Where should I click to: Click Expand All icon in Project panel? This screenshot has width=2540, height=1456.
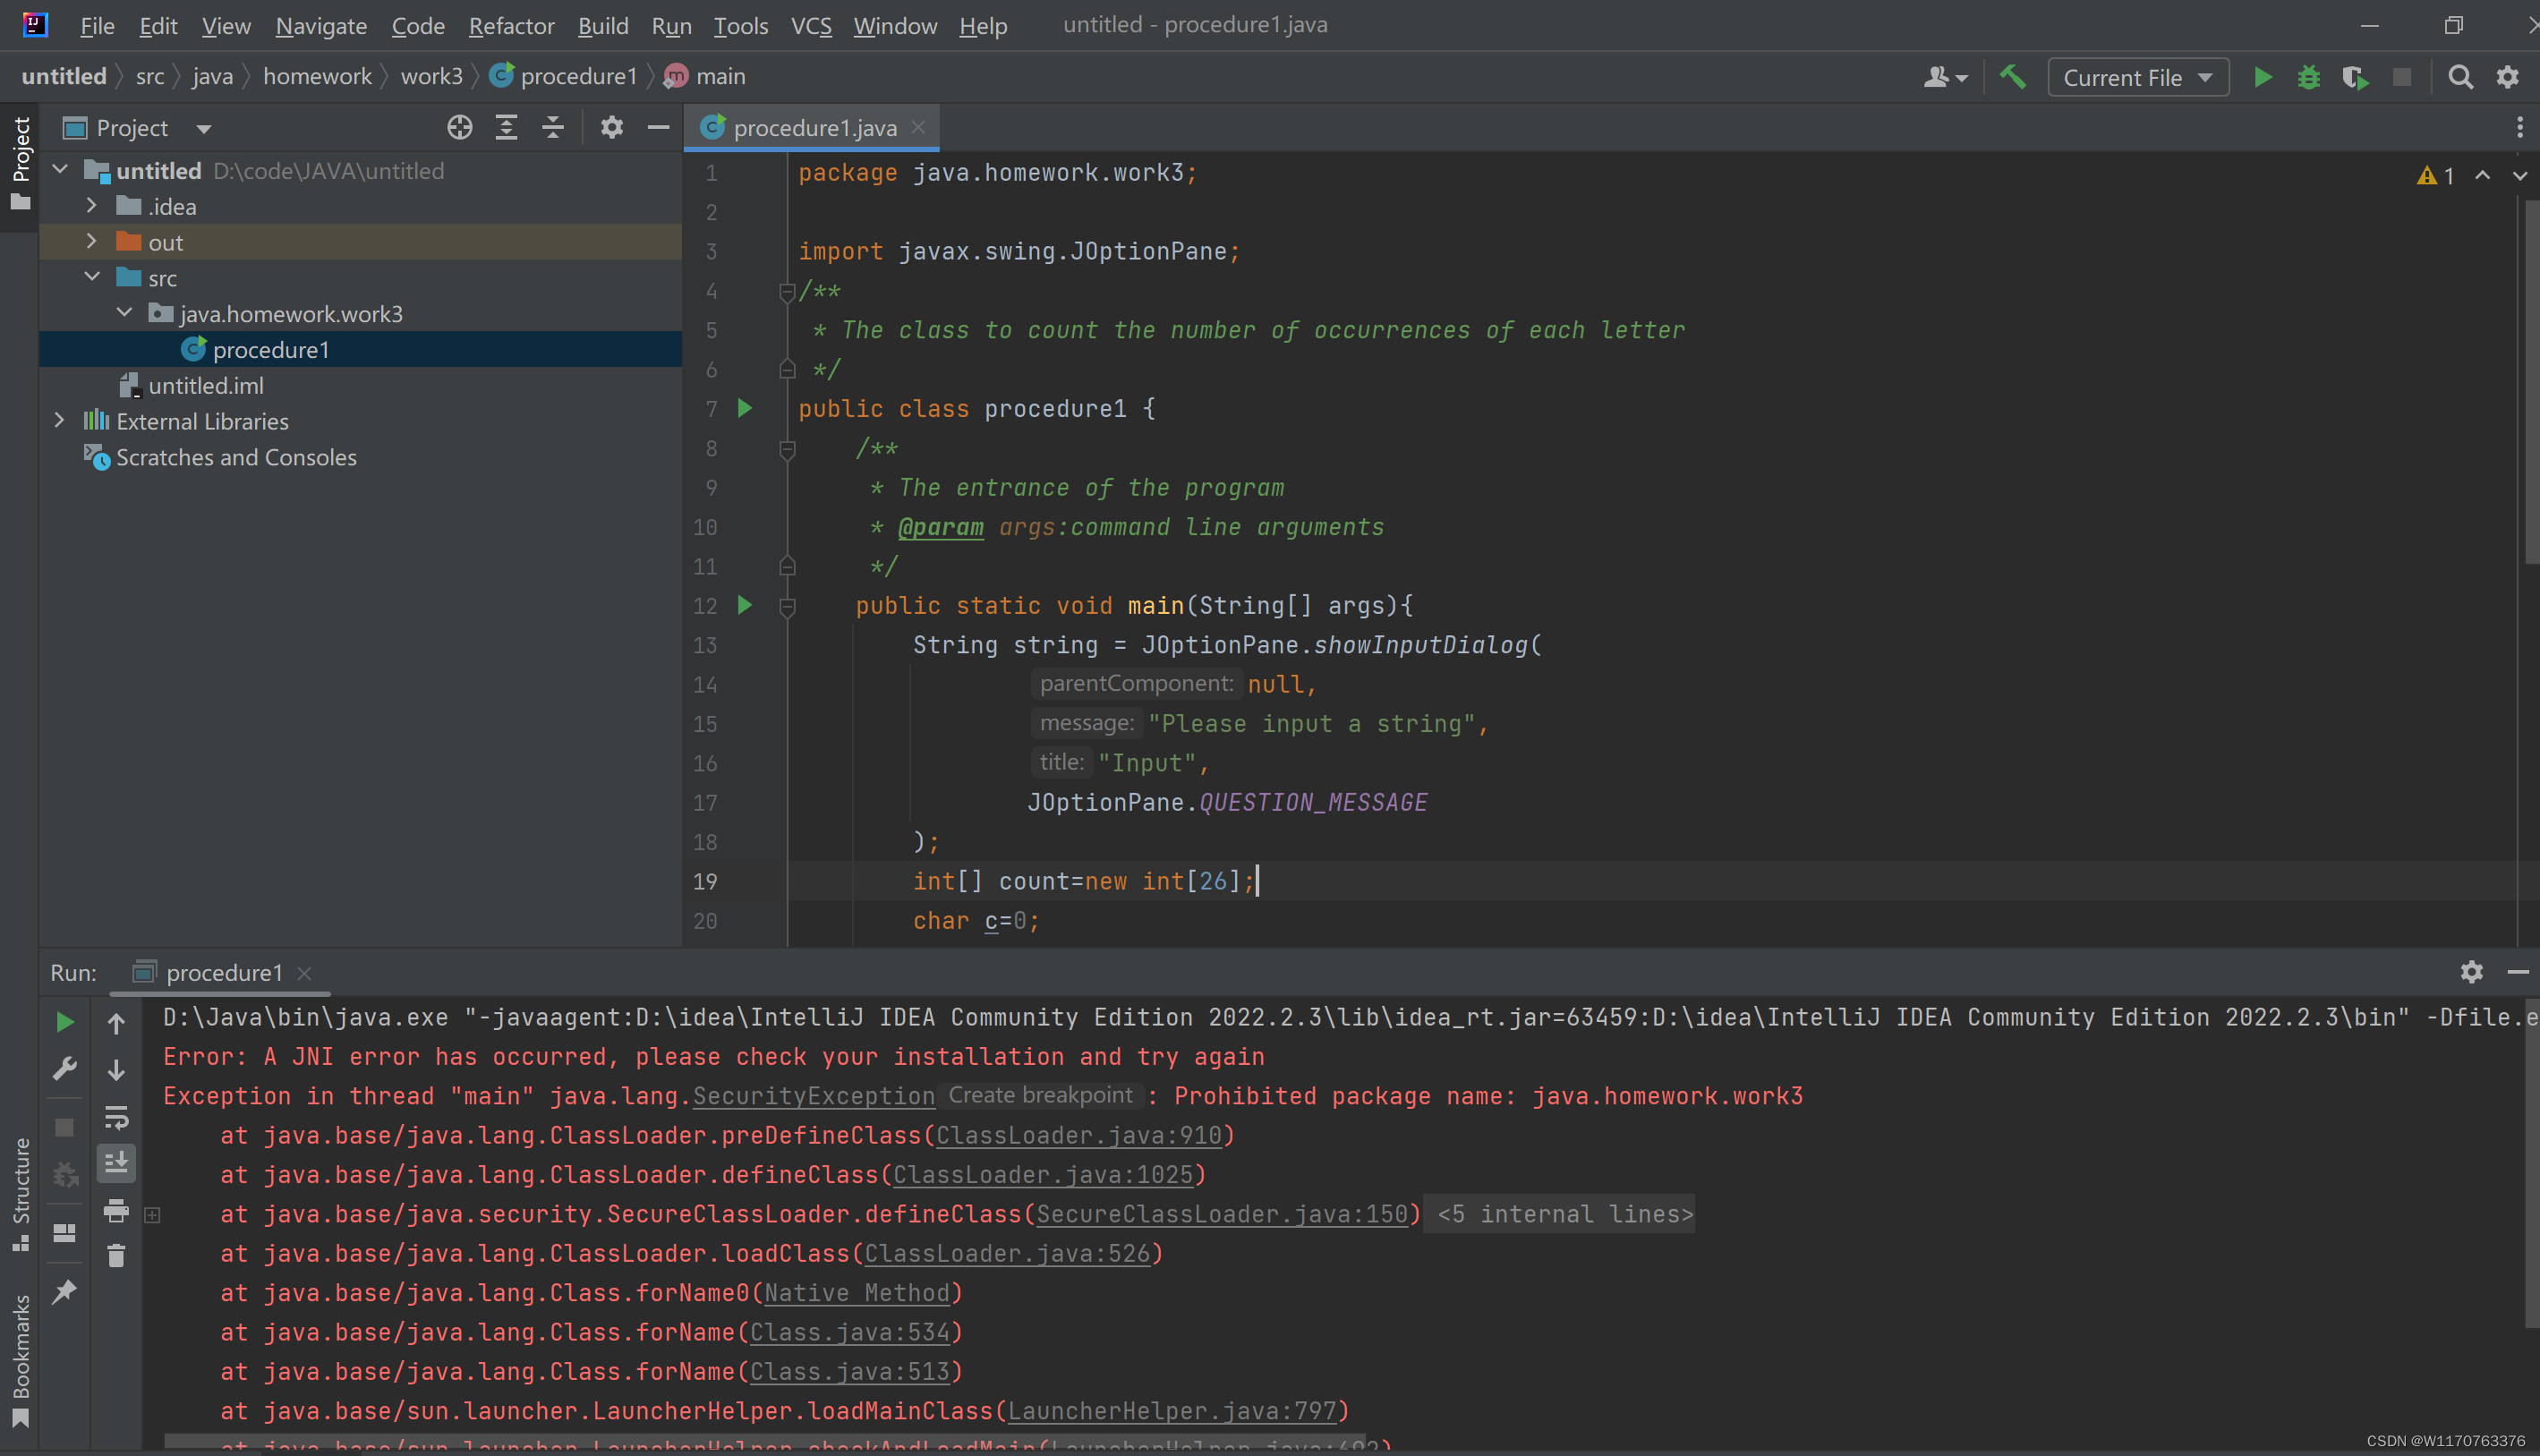pos(506,128)
